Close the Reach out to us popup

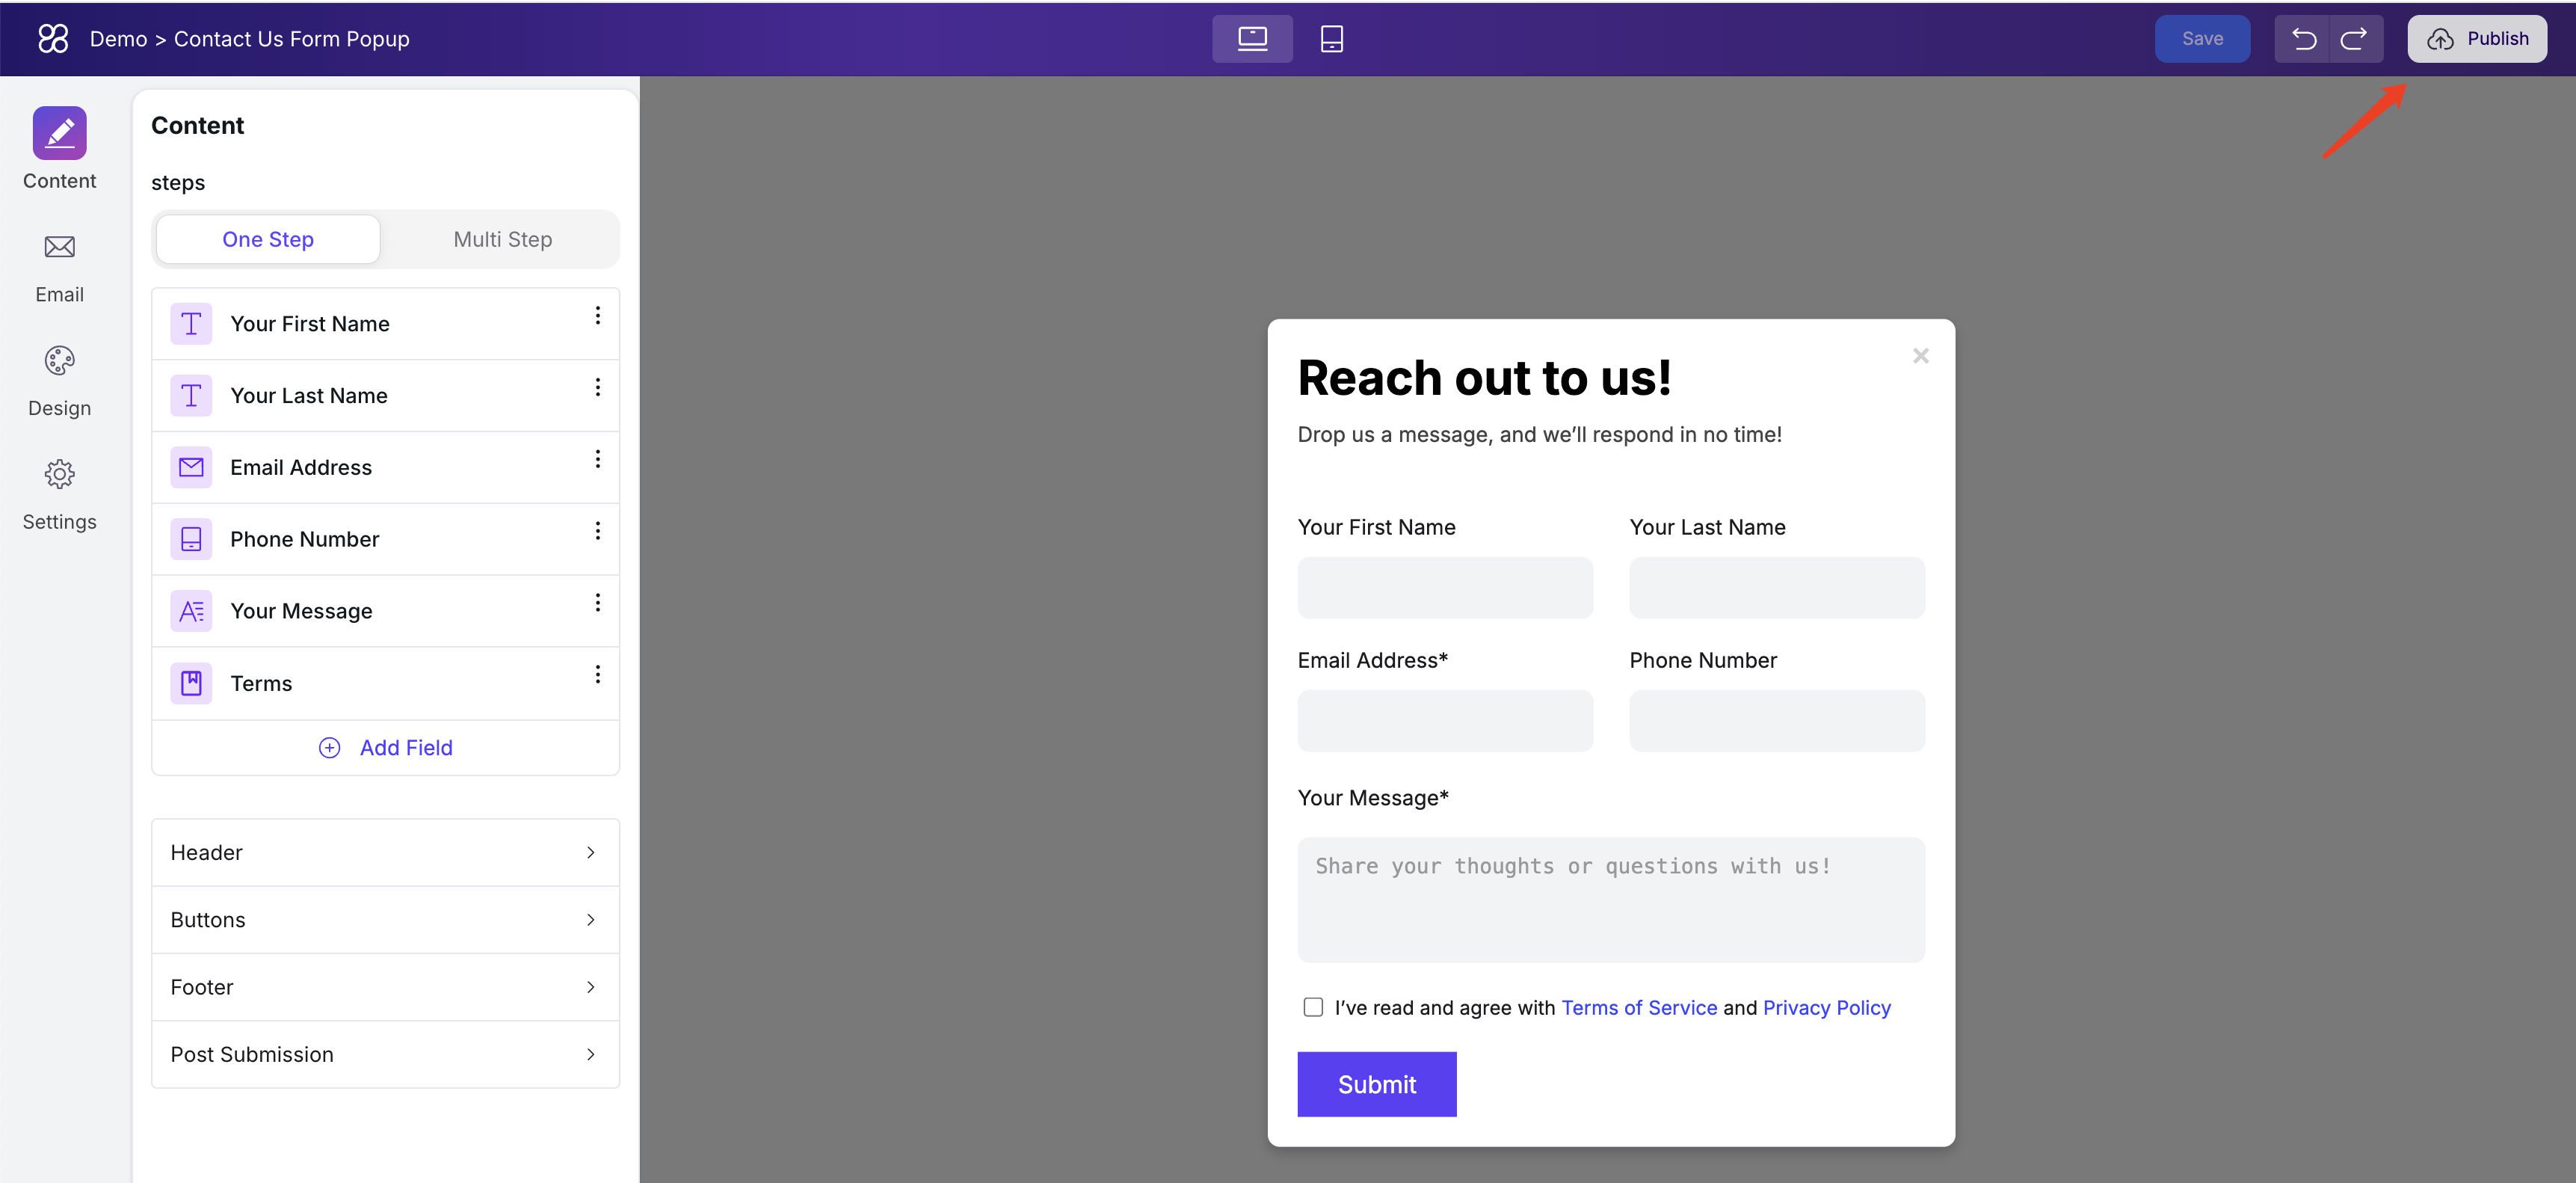pos(1920,356)
